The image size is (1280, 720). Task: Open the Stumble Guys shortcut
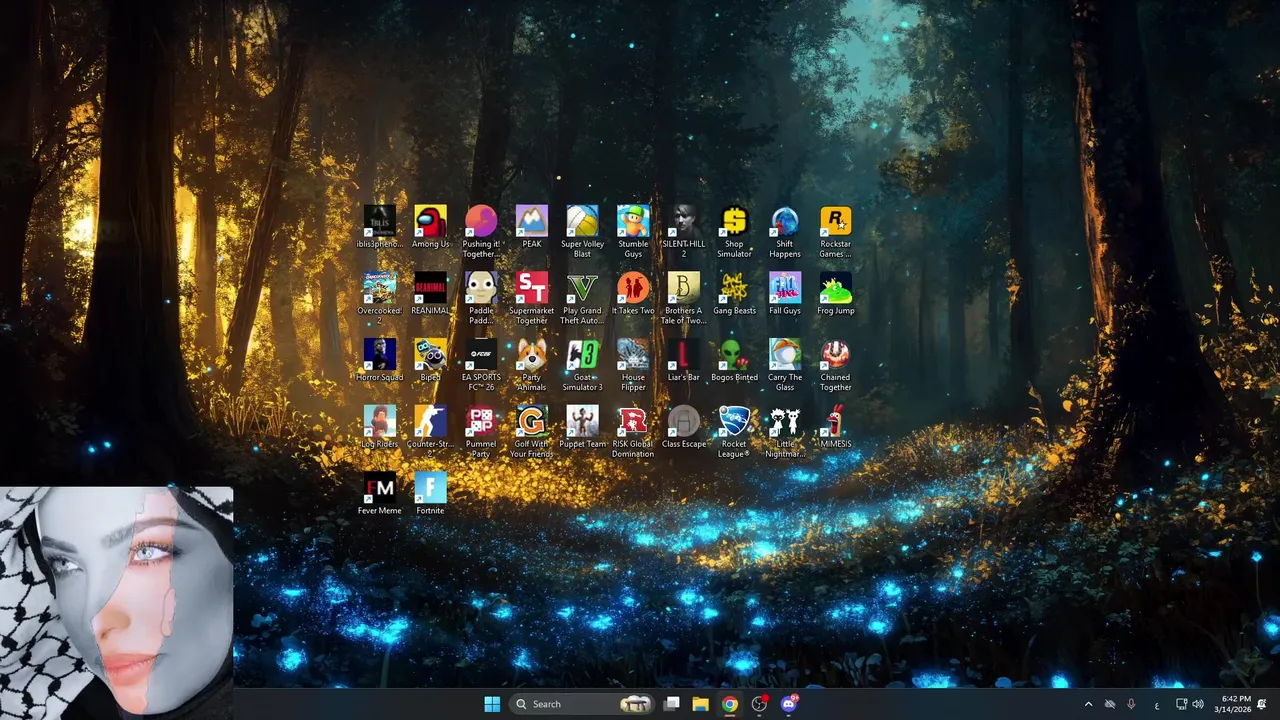point(633,232)
